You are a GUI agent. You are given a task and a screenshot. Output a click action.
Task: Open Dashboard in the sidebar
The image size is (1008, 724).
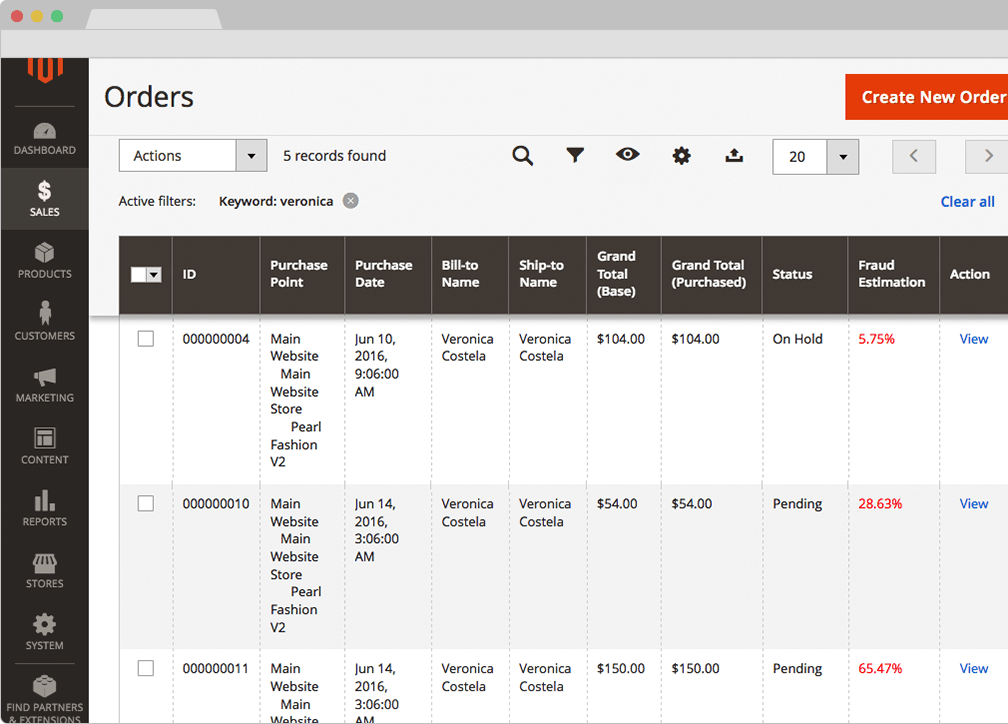pyautogui.click(x=45, y=138)
